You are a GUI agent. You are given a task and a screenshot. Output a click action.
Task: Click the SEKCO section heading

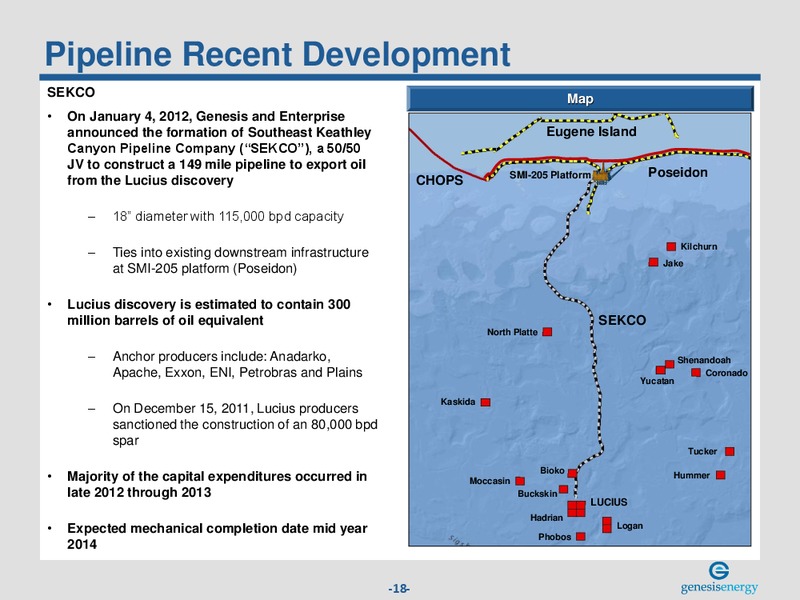point(71,92)
